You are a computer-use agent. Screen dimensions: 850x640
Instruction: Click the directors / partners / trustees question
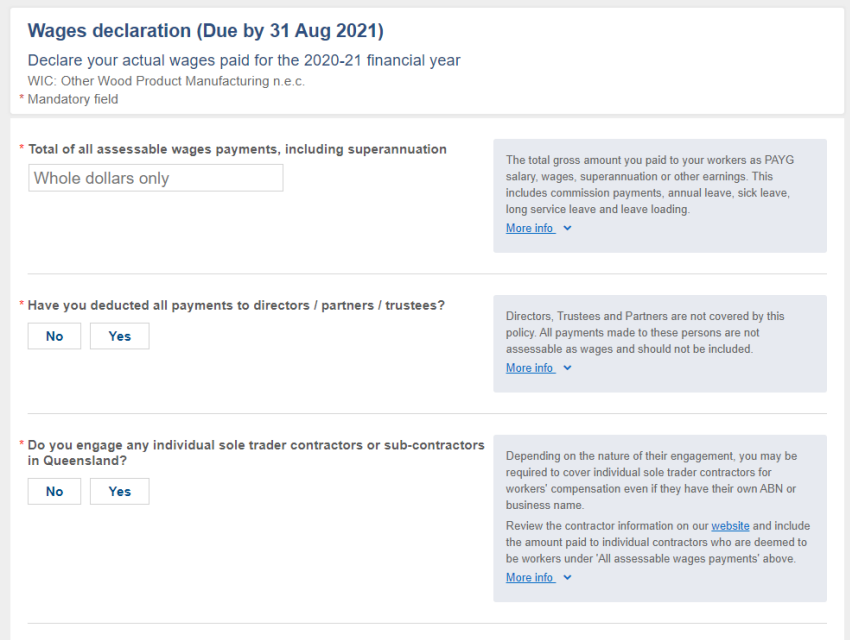236,305
